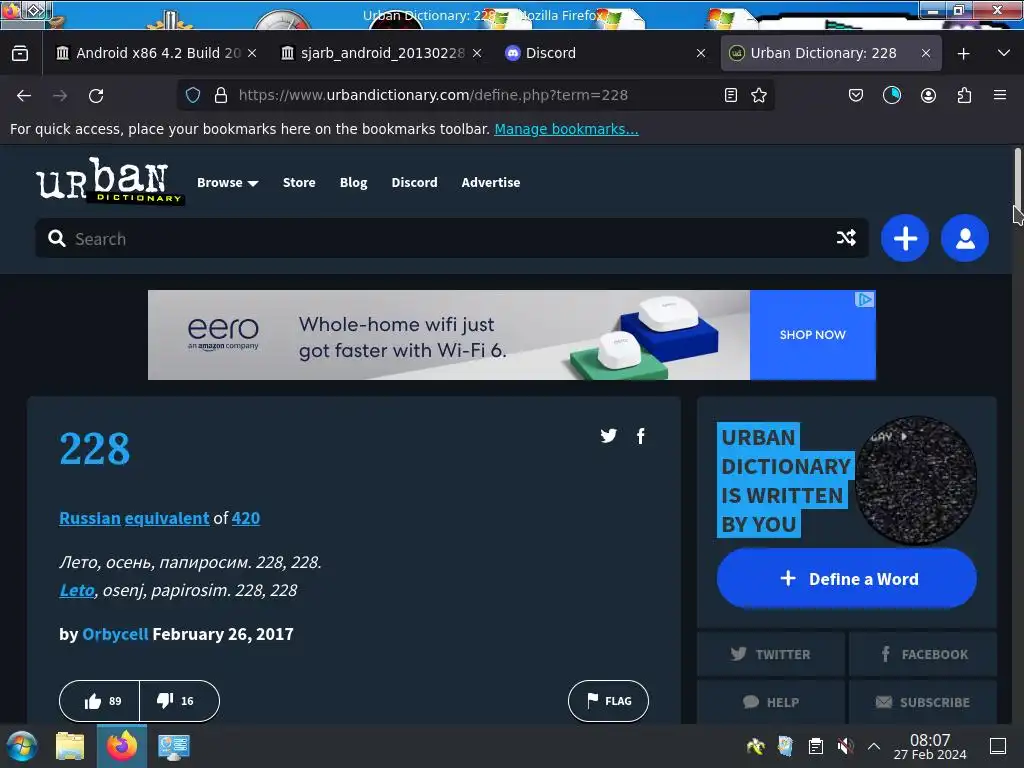Image resolution: width=1024 pixels, height=768 pixels.
Task: Open the extensions puzzle icon
Action: click(964, 95)
